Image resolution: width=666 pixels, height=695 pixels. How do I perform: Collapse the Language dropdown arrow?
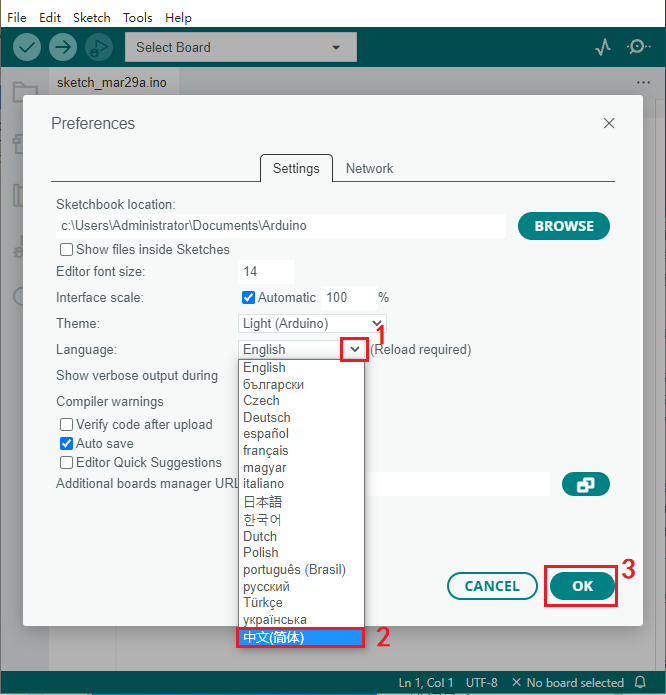(354, 350)
